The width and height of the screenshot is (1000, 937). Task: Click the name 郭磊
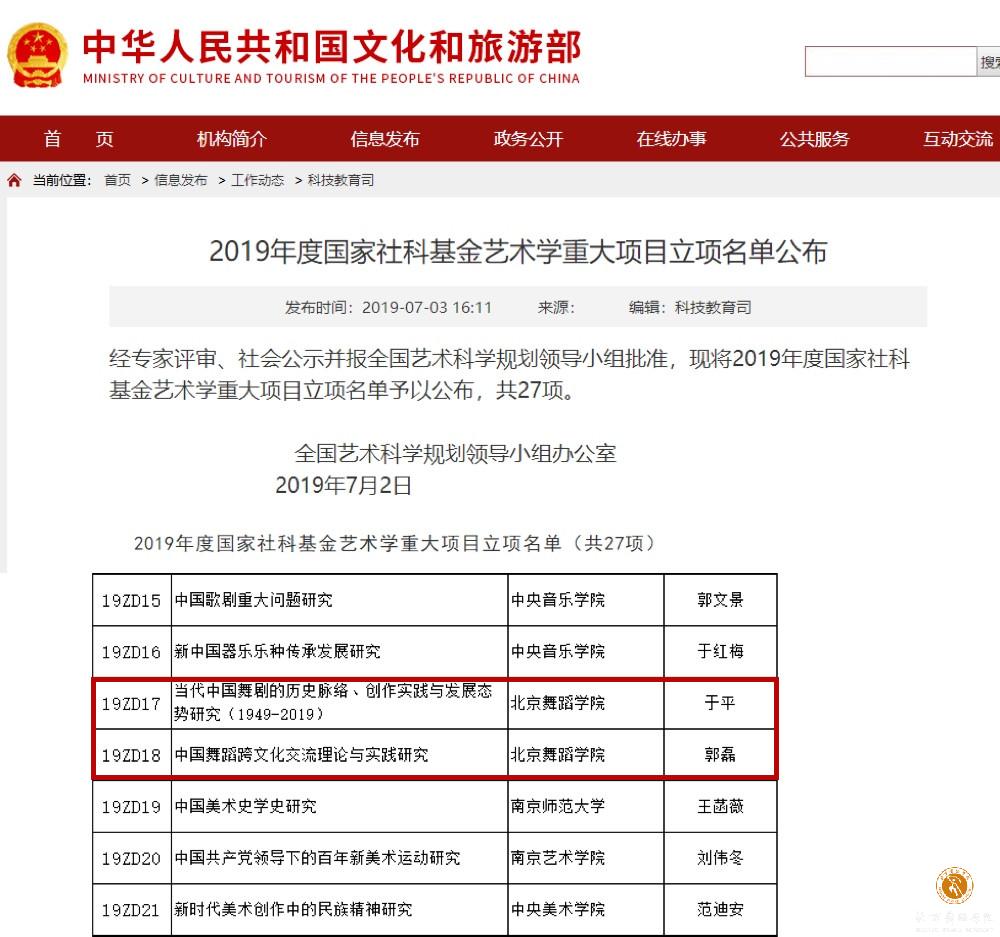[x=720, y=755]
